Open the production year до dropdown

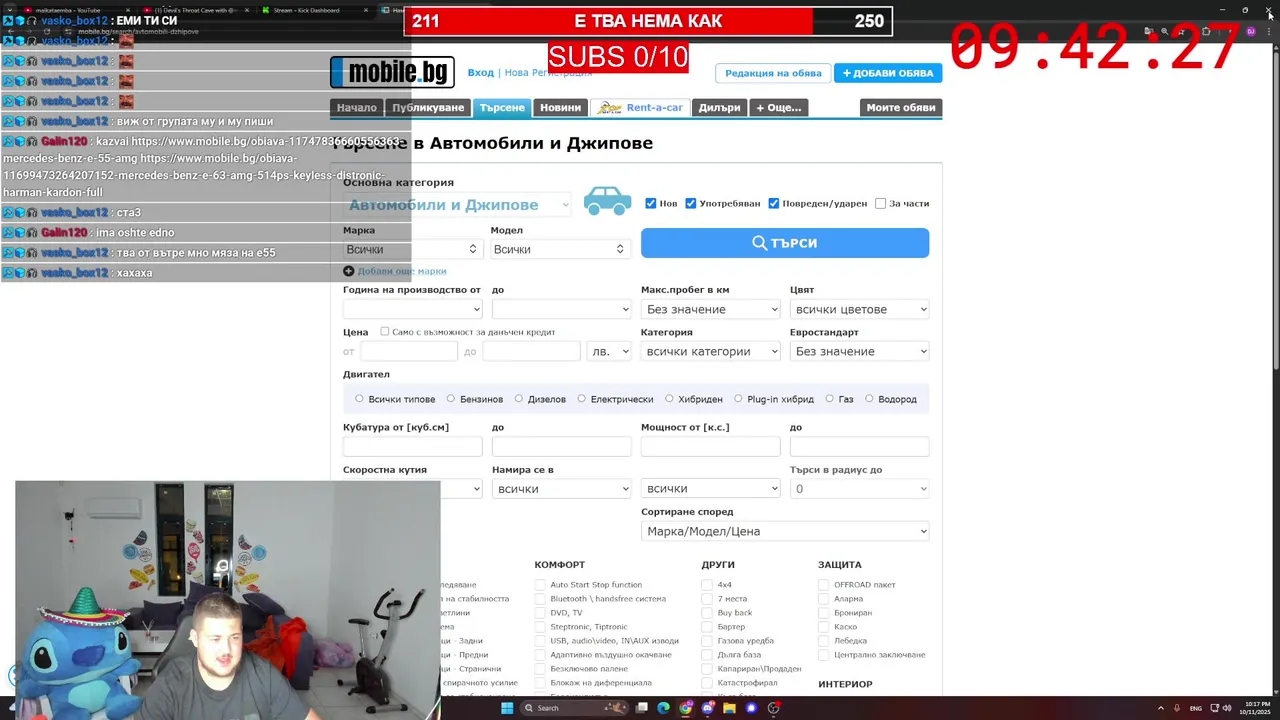(561, 309)
